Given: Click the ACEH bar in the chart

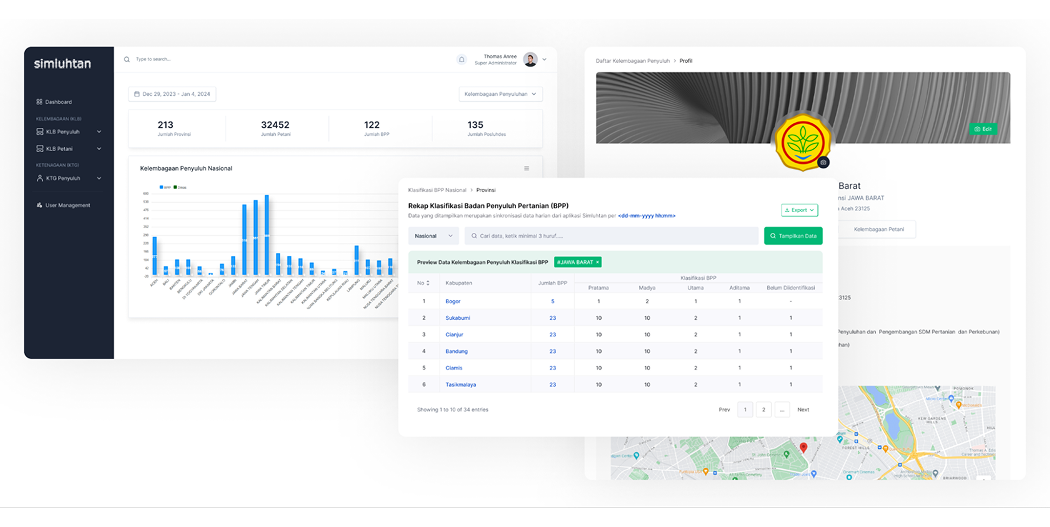Looking at the screenshot, I should [155, 256].
